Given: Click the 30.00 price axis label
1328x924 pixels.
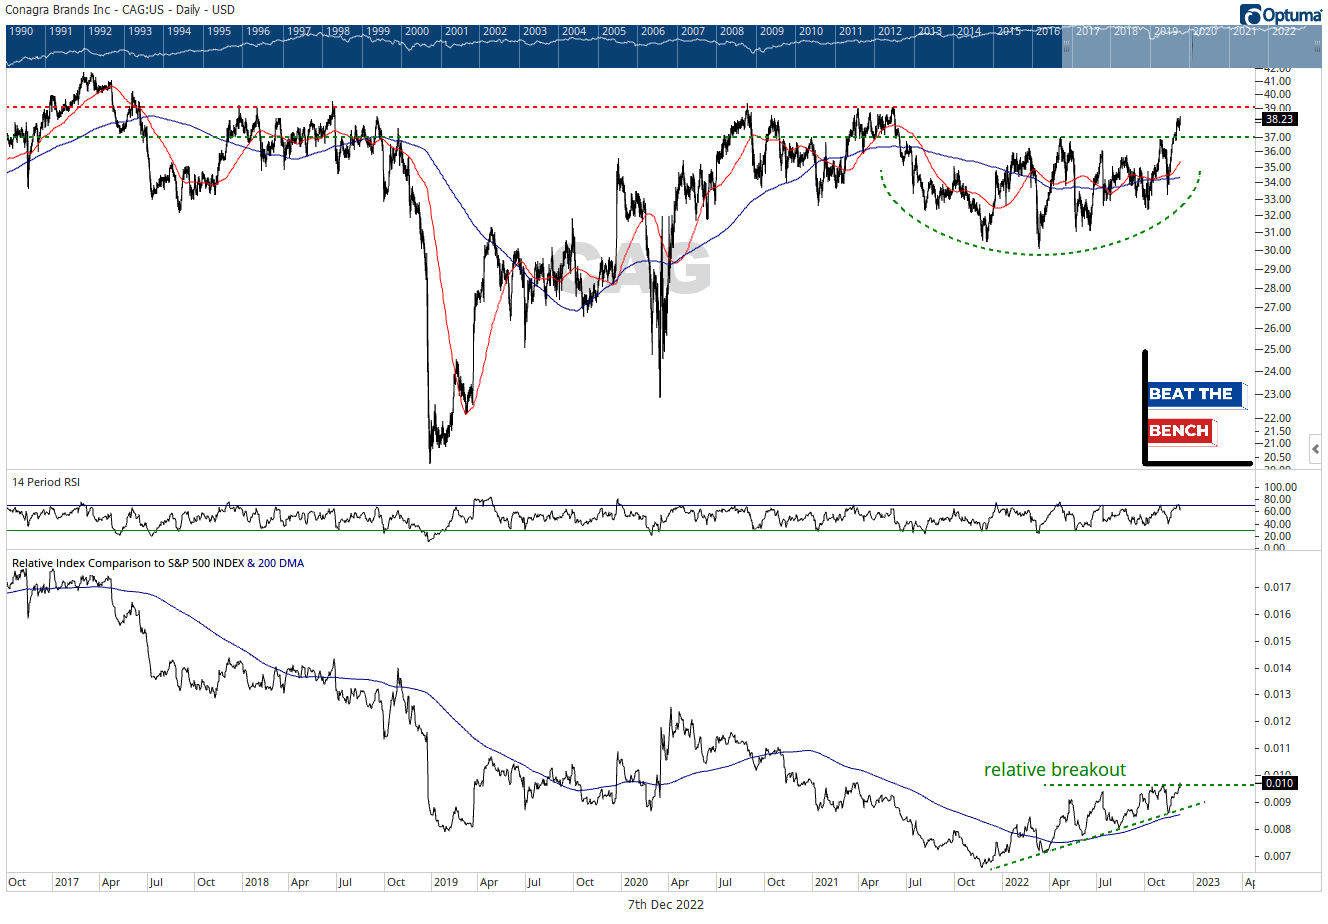Looking at the screenshot, I should pos(1278,250).
